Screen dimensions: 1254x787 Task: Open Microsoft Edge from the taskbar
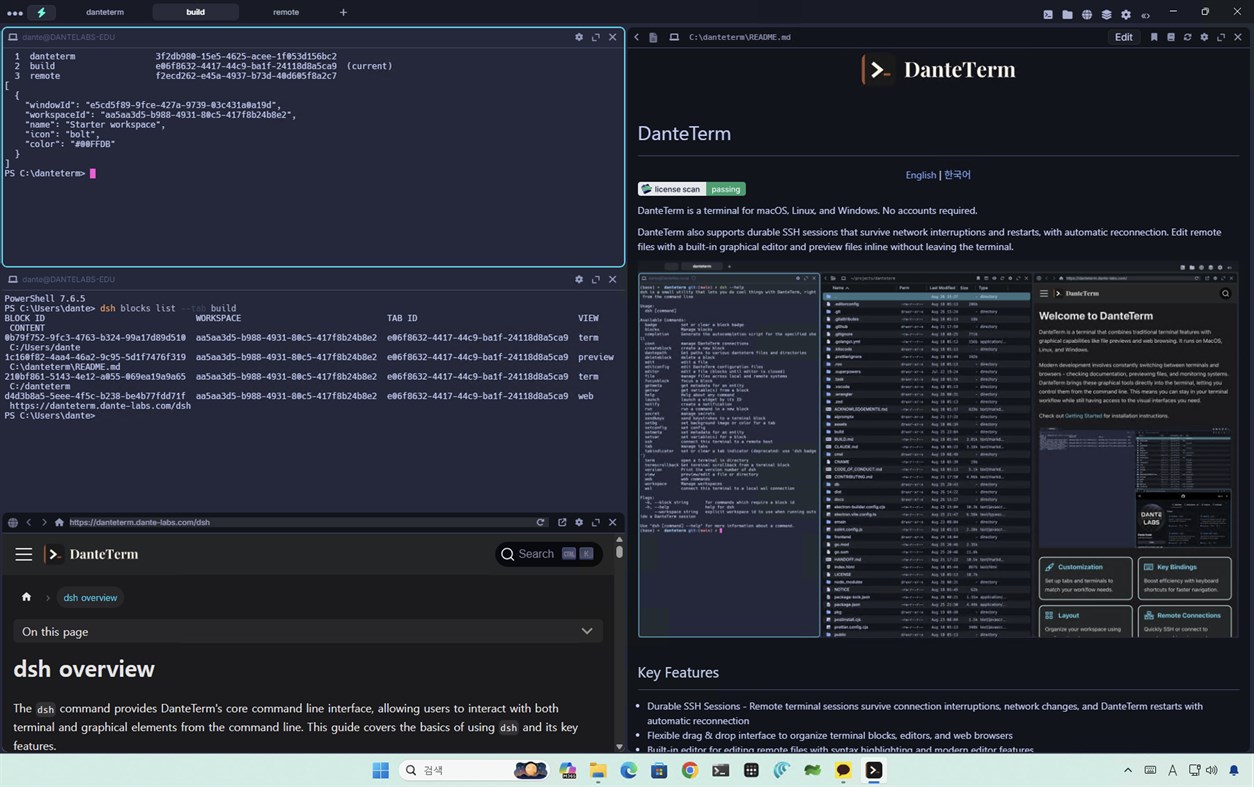pyautogui.click(x=628, y=770)
